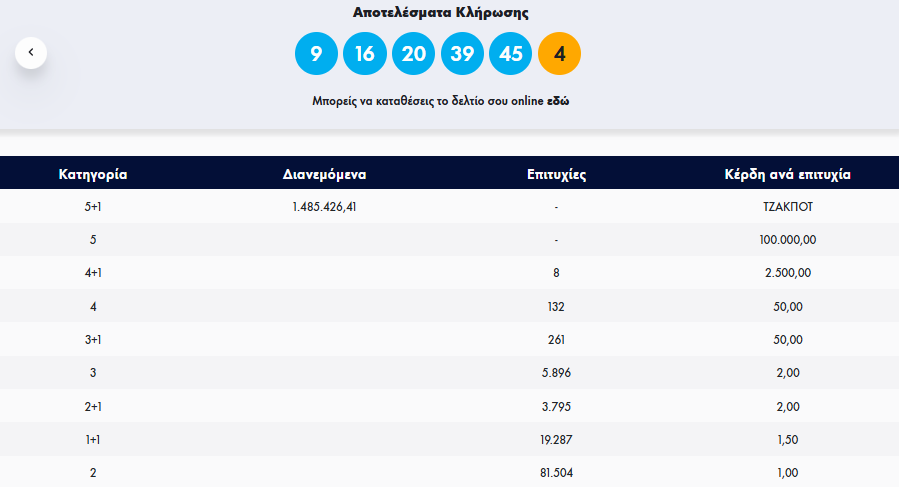Click the 1.485.426,41 distributed amount
The image size is (899, 487).
coord(325,207)
